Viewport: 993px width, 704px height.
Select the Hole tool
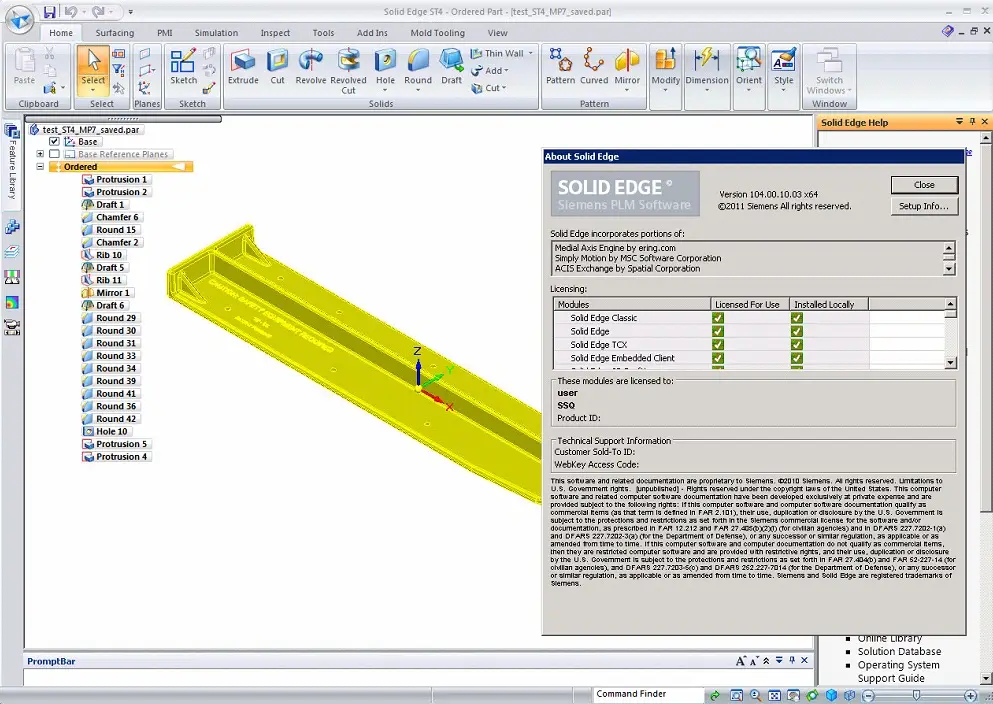(385, 70)
